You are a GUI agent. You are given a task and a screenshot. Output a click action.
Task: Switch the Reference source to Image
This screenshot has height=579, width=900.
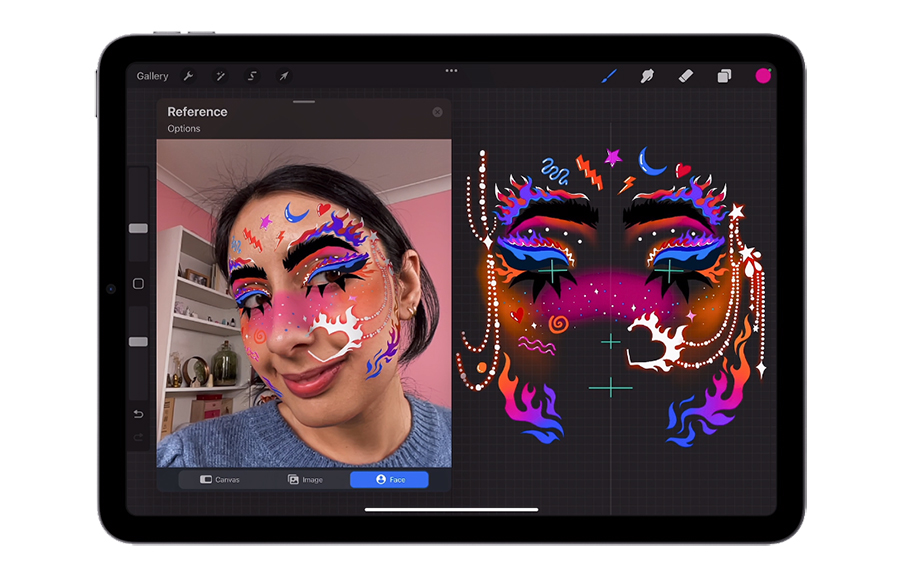(305, 480)
